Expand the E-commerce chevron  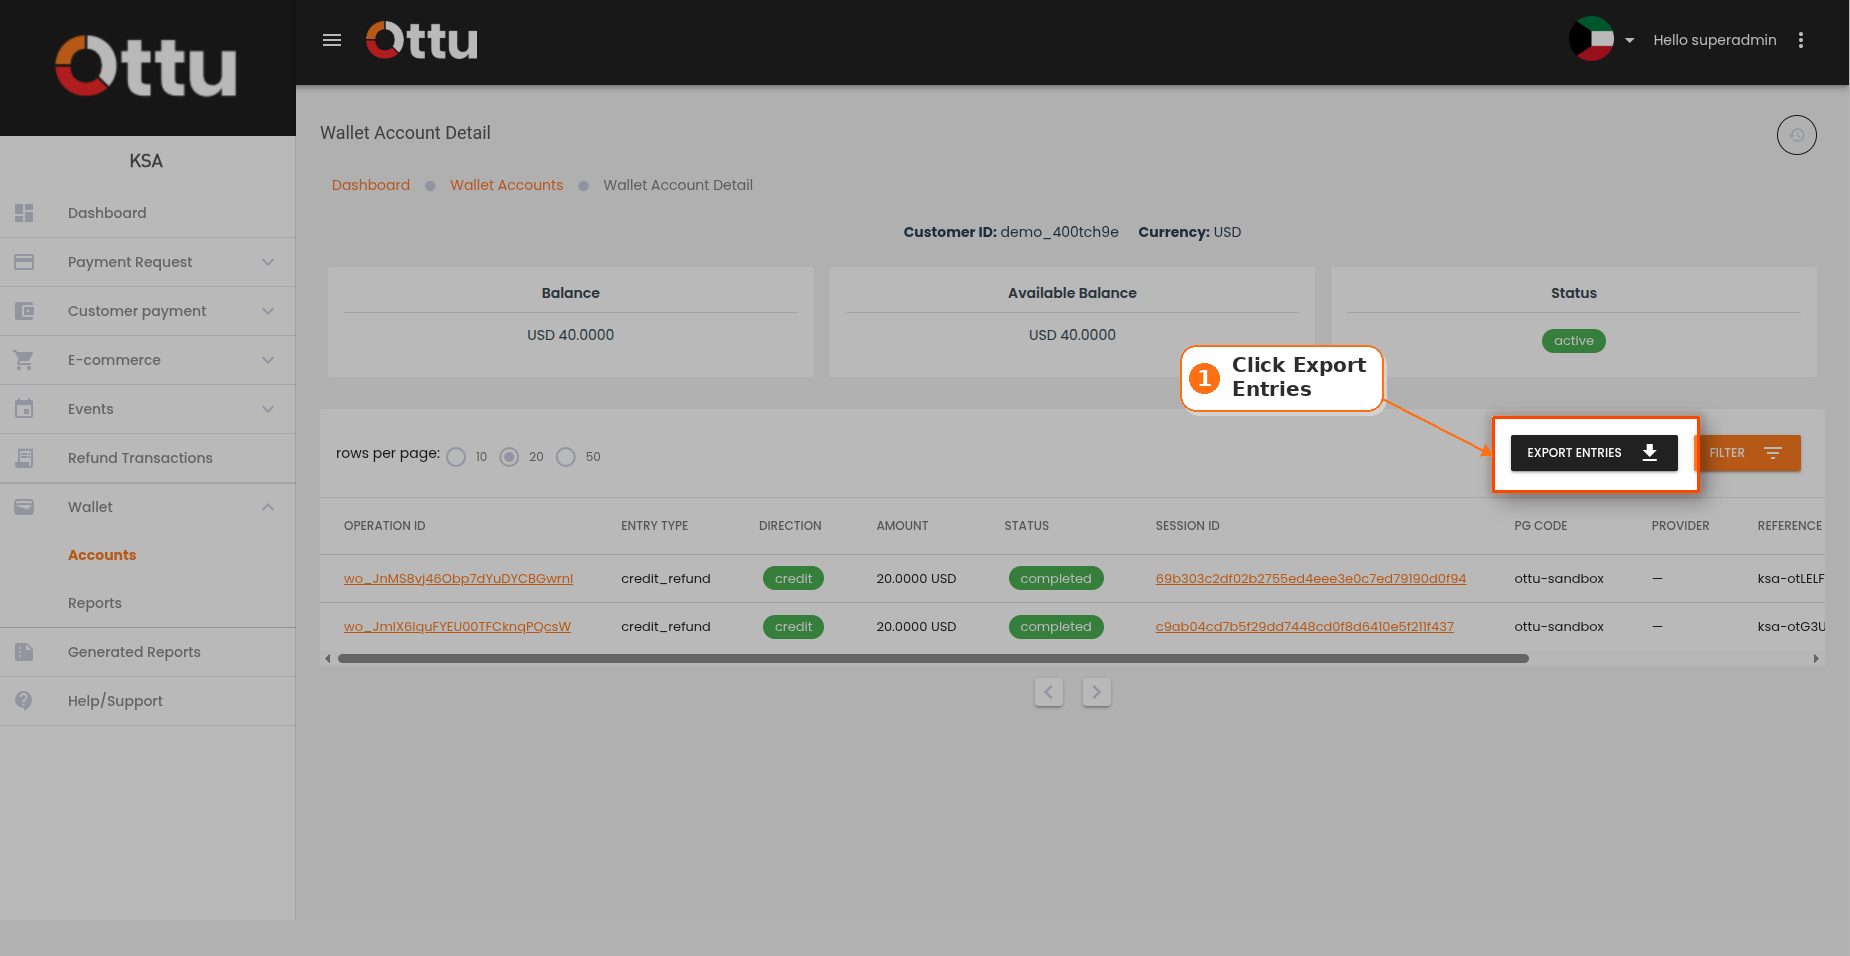[268, 360]
